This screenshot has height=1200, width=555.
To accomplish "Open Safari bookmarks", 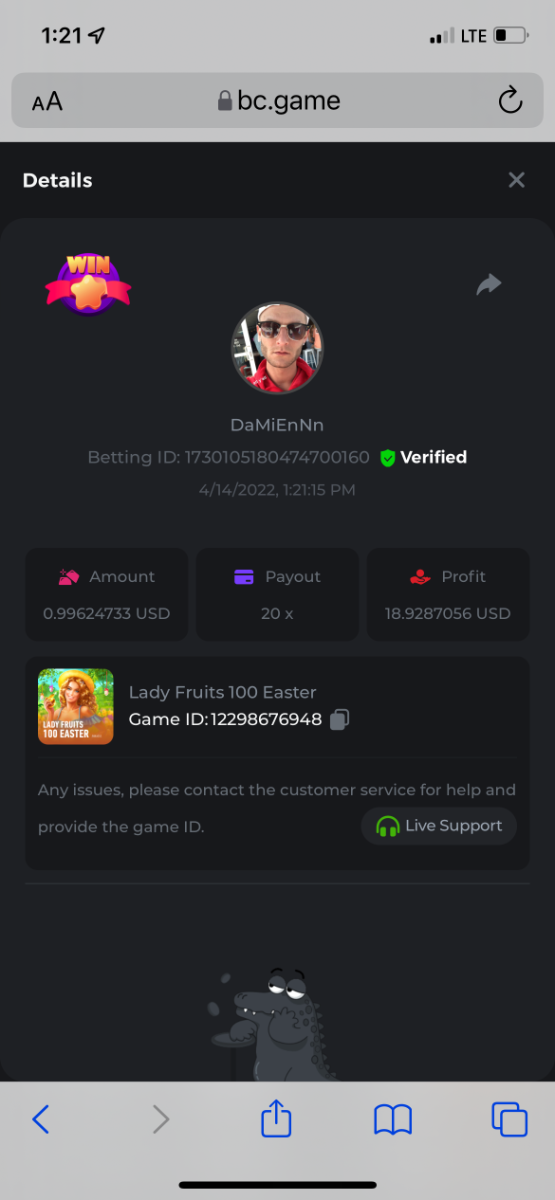I will point(393,1119).
